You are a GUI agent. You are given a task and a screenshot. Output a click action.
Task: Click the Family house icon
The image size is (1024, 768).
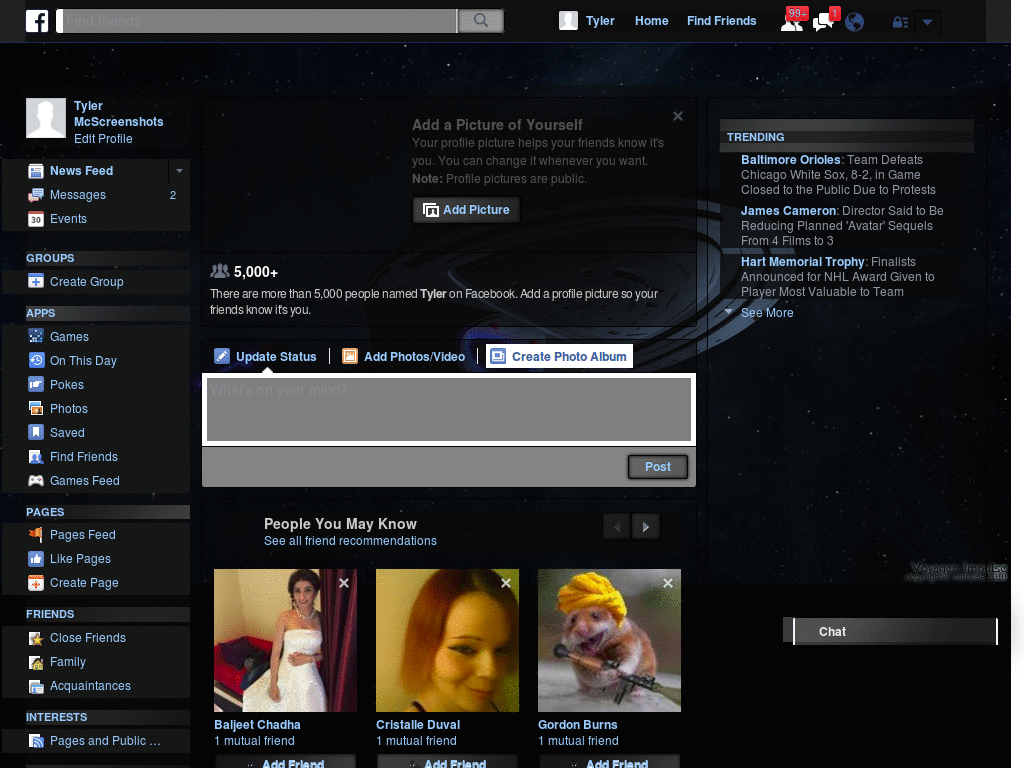[36, 662]
